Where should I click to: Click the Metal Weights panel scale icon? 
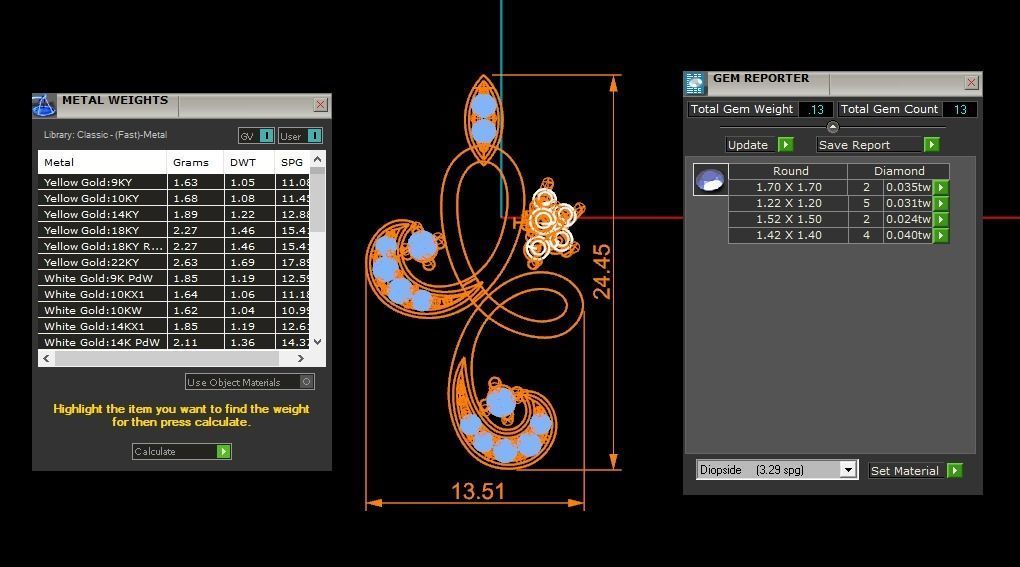(x=44, y=105)
